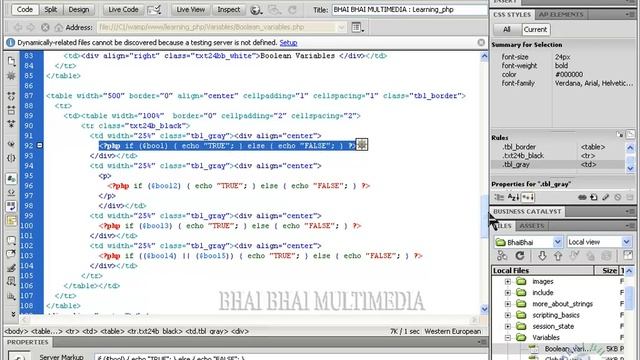This screenshot has height=360, width=640.
Task: Show Only Set Properties icon
Action: (528, 198)
